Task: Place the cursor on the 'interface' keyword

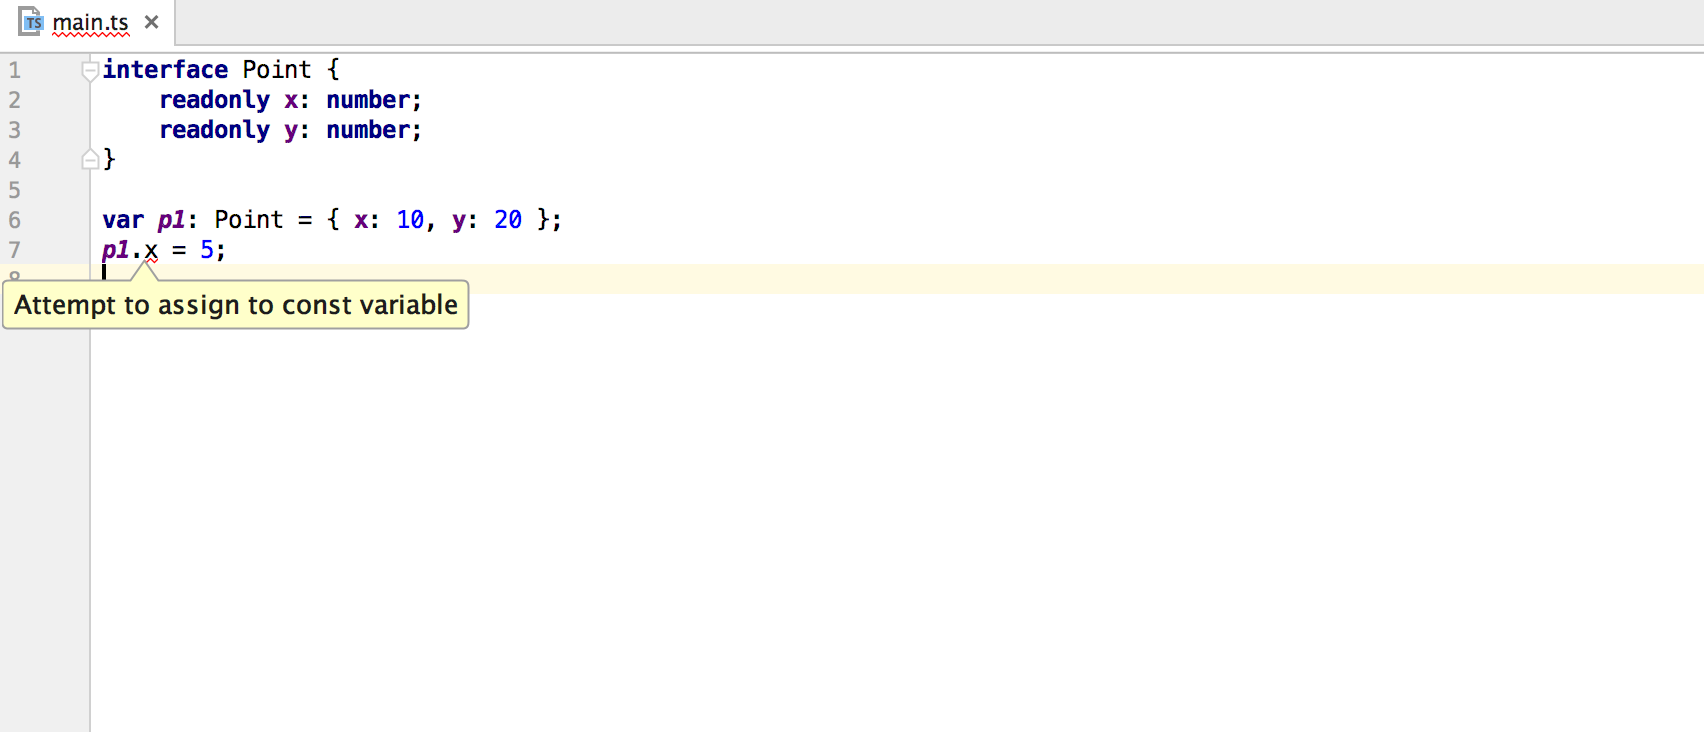Action: coord(165,70)
